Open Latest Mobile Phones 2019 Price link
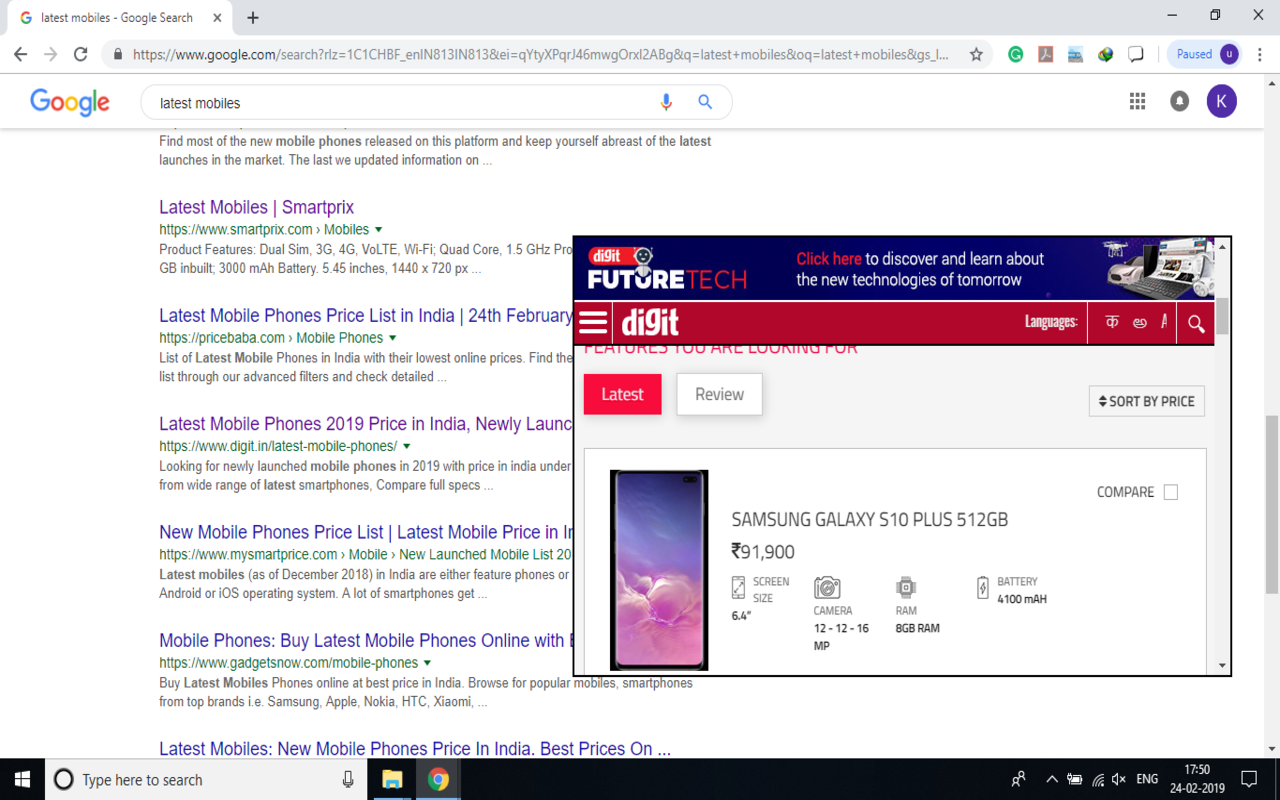Viewport: 1280px width, 800px height. (366, 424)
